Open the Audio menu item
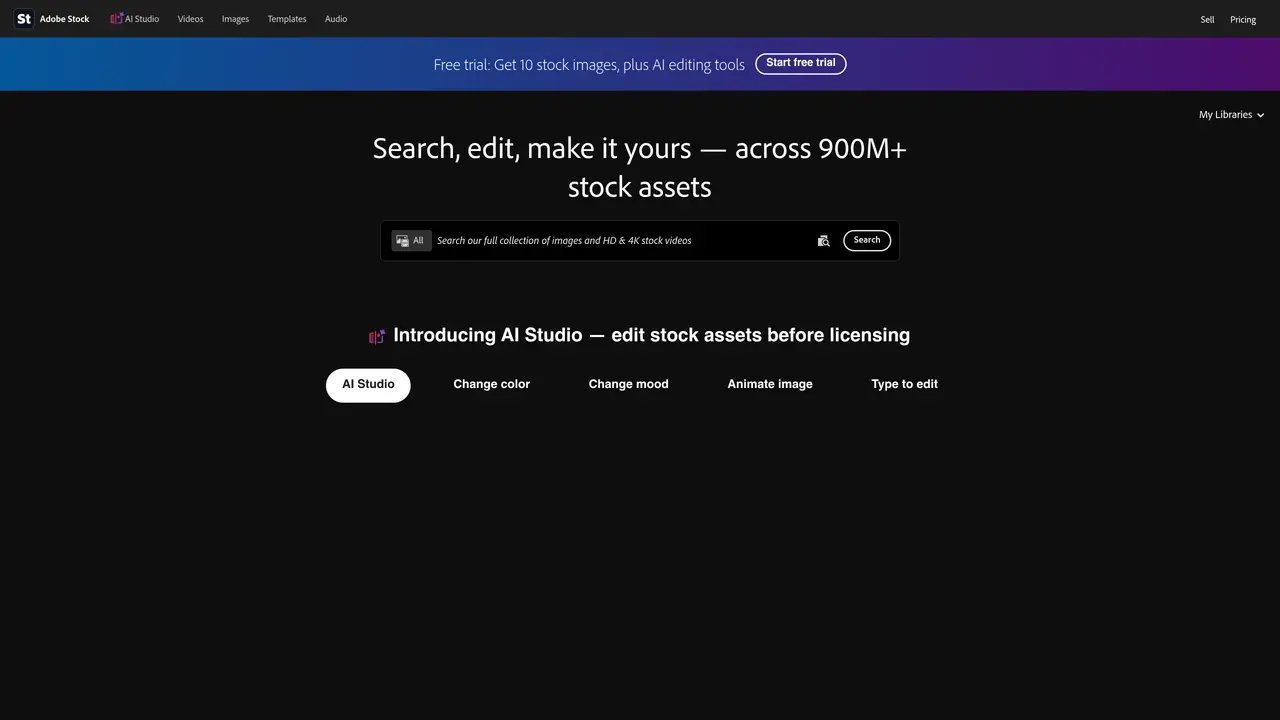Image resolution: width=1280 pixels, height=720 pixels. pos(336,19)
